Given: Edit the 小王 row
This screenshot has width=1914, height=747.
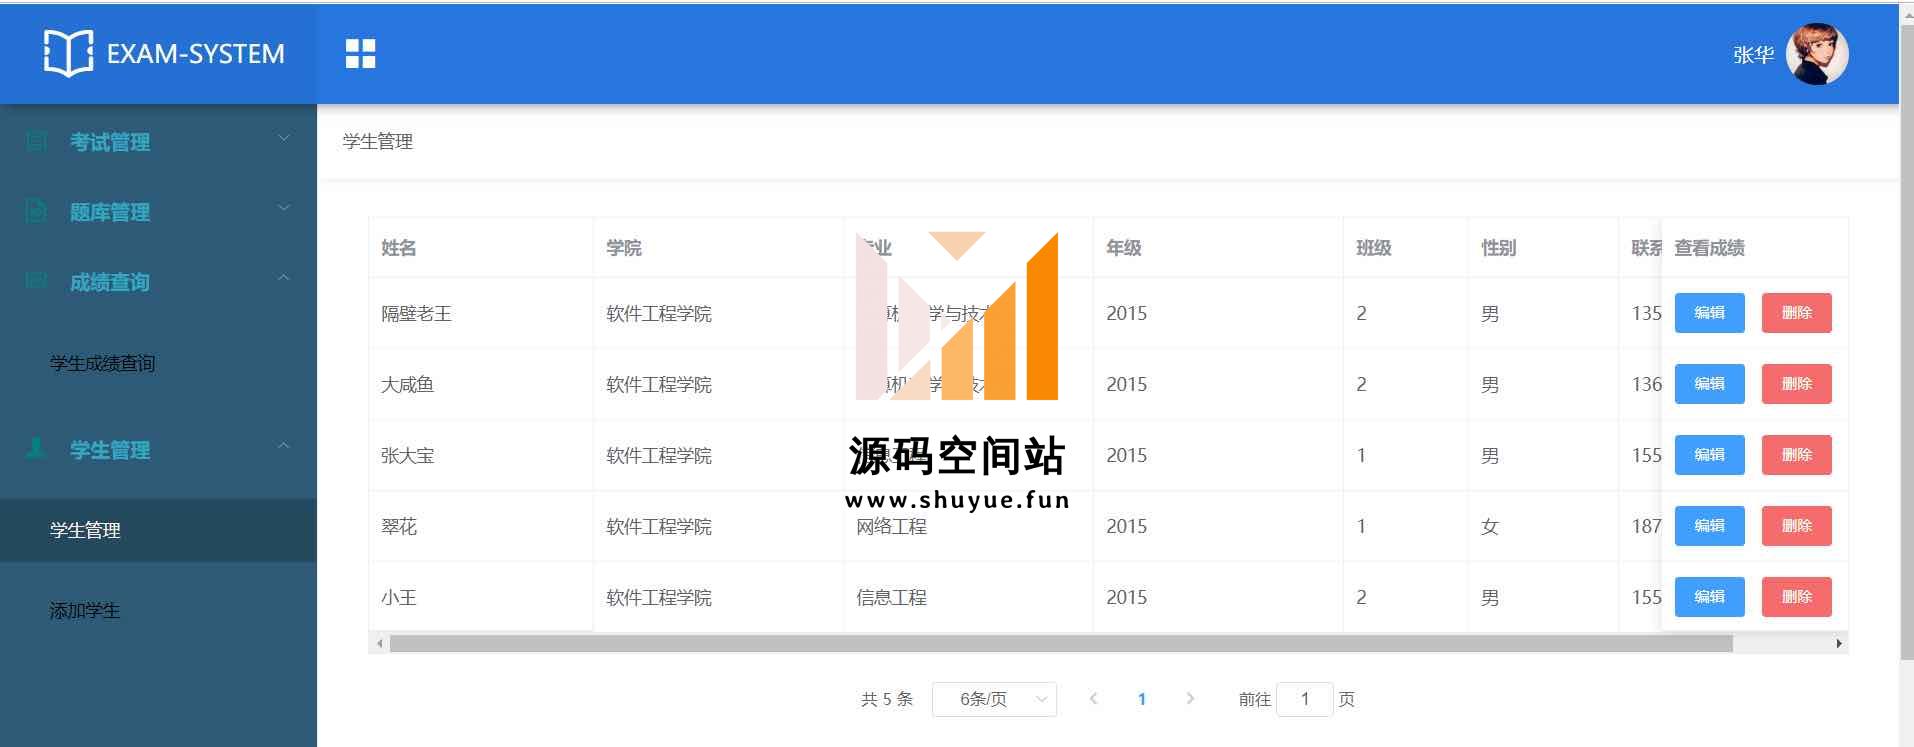Looking at the screenshot, I should coord(1709,597).
